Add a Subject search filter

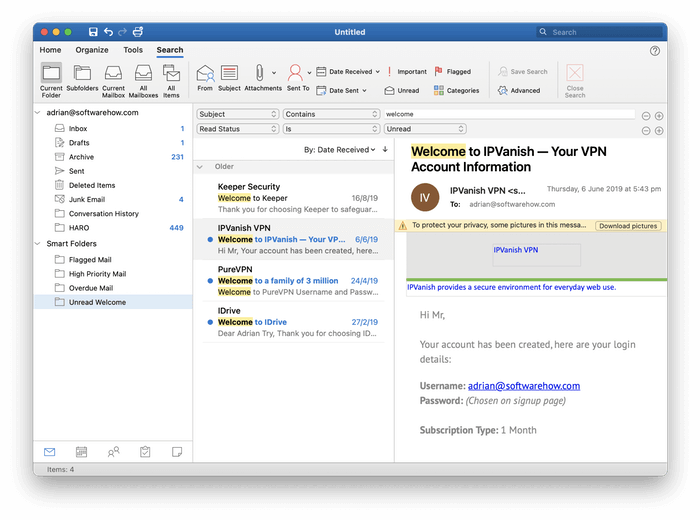pyautogui.click(x=229, y=78)
